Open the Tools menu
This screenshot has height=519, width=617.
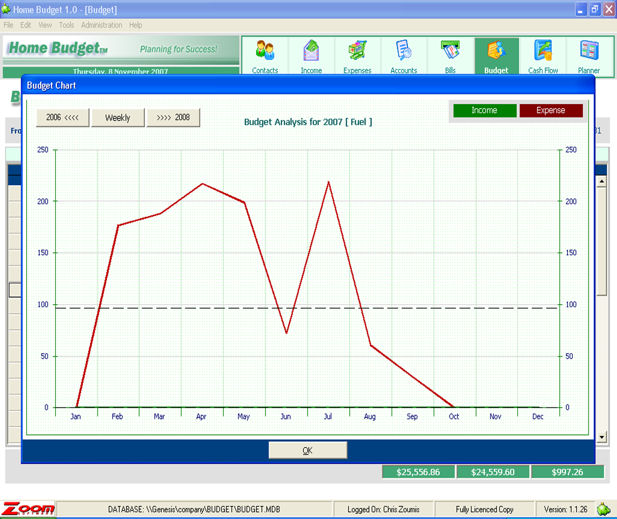[x=67, y=25]
